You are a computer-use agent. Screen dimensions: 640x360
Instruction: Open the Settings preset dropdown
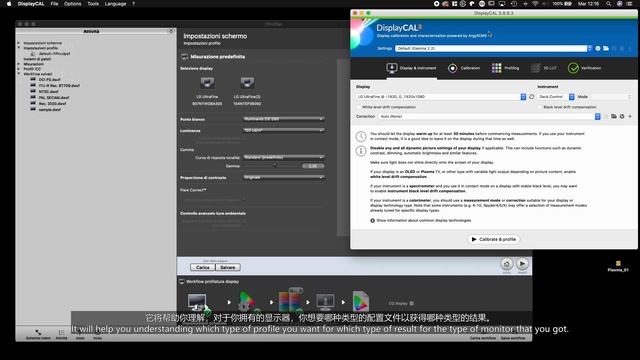click(x=493, y=48)
